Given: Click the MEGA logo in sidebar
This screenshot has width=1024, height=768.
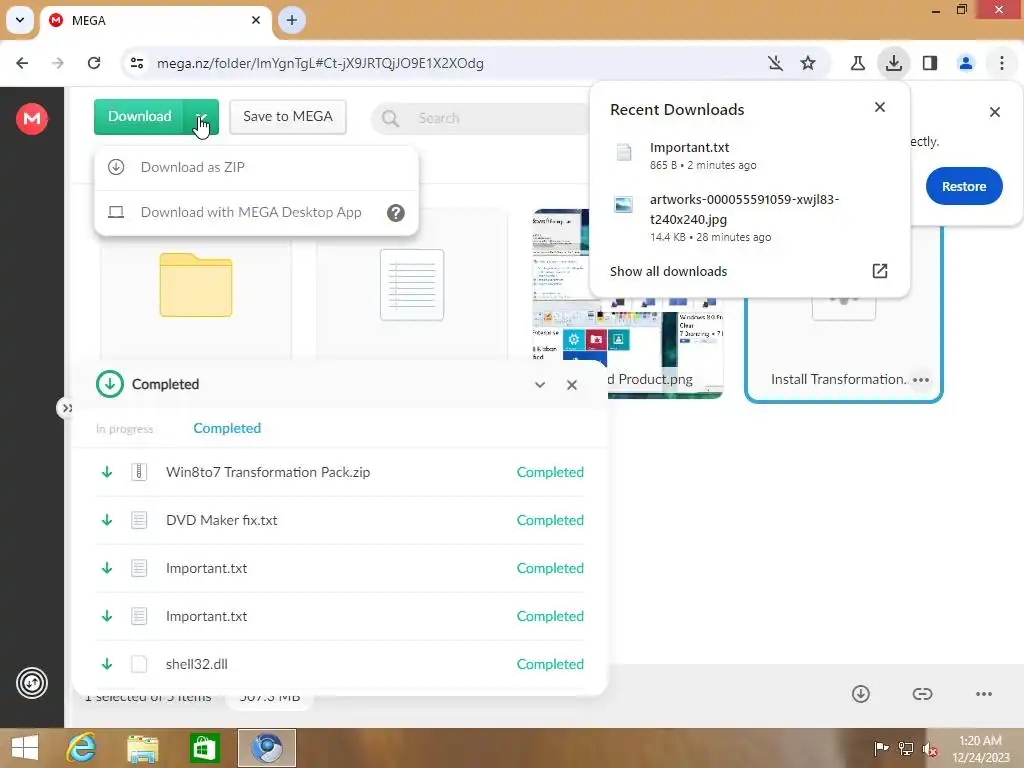Looking at the screenshot, I should [32, 119].
